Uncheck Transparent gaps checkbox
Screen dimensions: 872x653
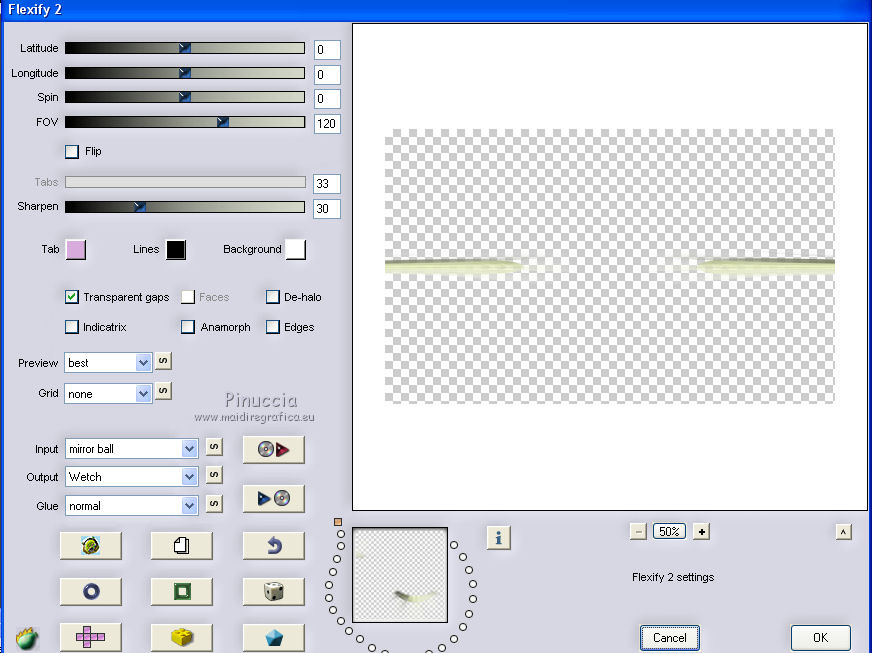(x=72, y=297)
